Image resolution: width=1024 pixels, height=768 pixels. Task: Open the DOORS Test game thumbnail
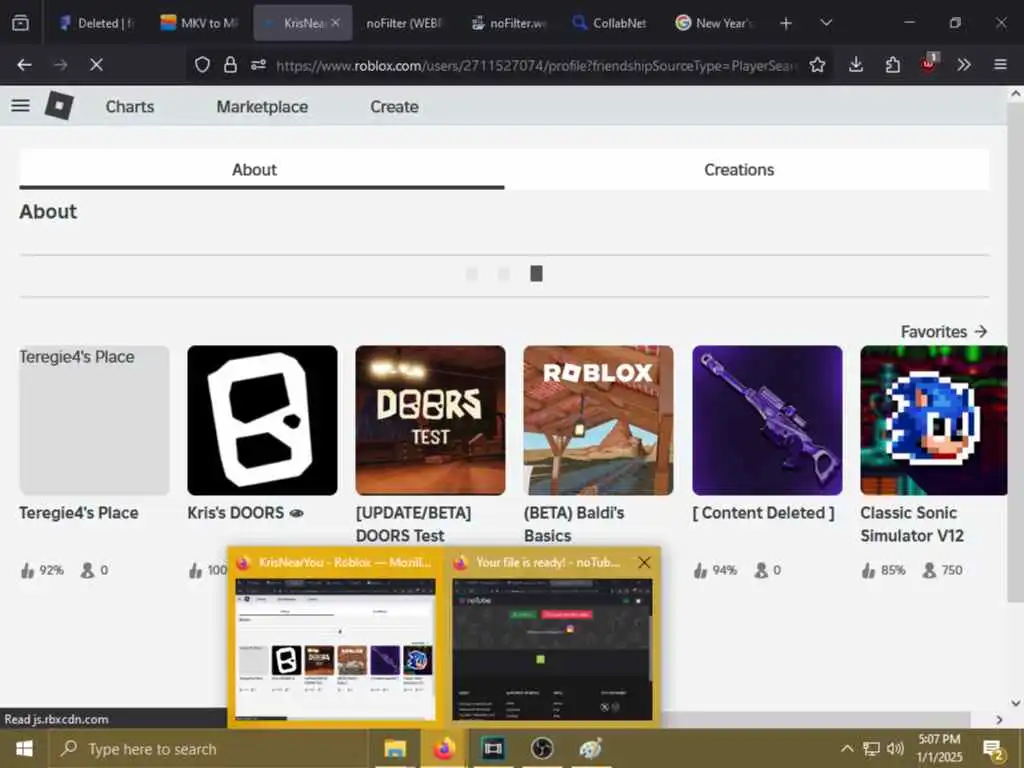(430, 420)
